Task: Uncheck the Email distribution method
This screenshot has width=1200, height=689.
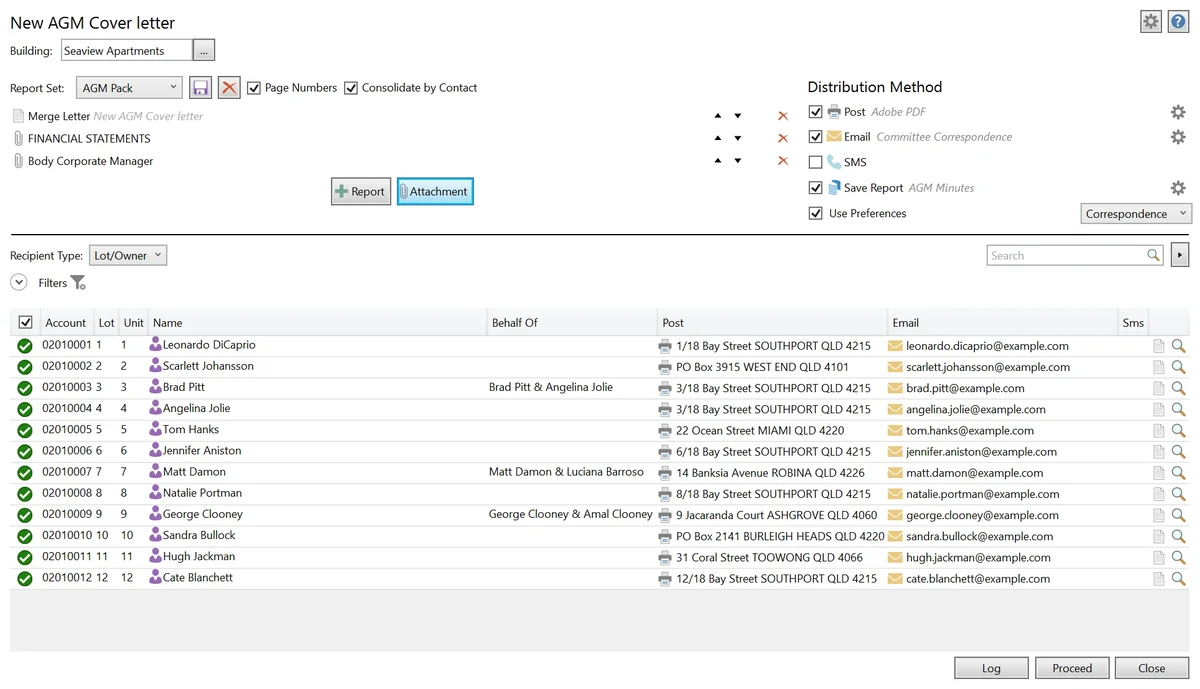Action: (815, 137)
